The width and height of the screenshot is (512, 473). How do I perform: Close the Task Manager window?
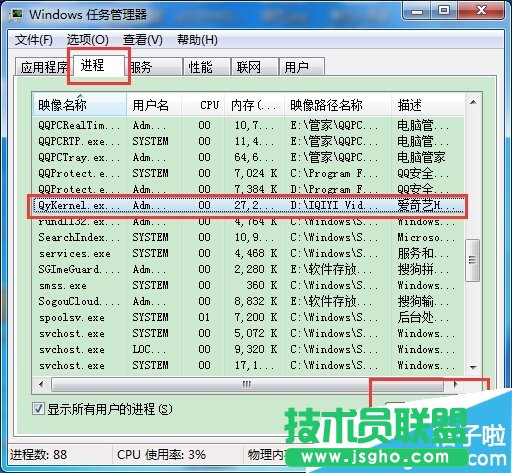[481, 11]
